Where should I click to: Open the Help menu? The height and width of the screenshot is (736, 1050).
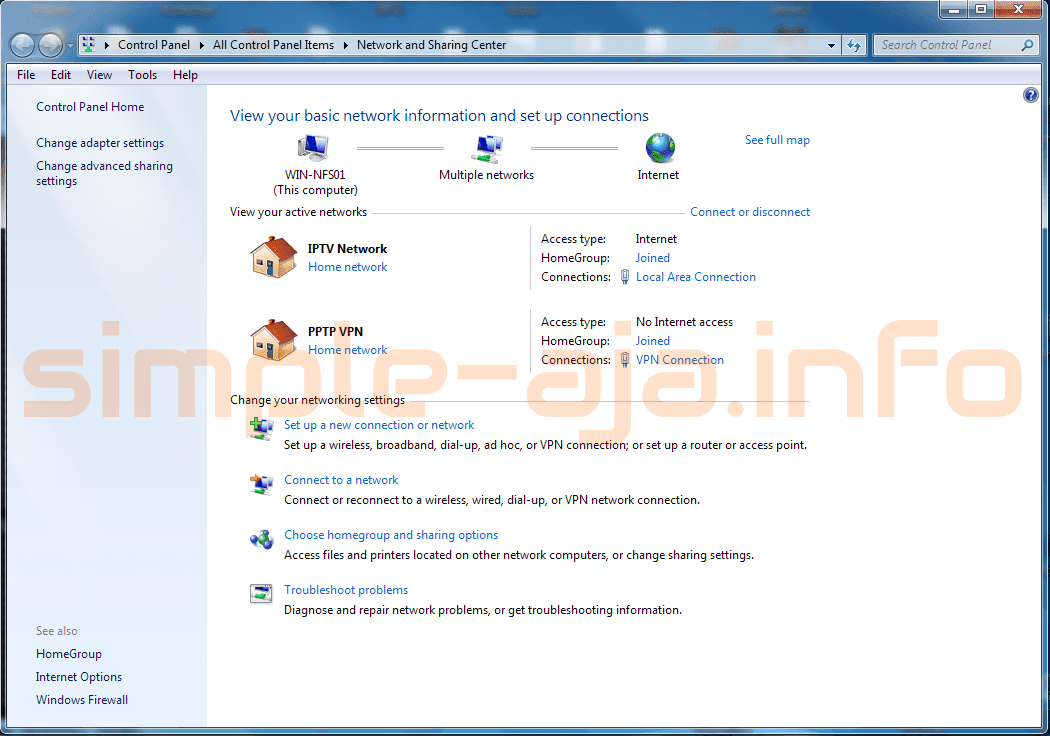pos(185,75)
